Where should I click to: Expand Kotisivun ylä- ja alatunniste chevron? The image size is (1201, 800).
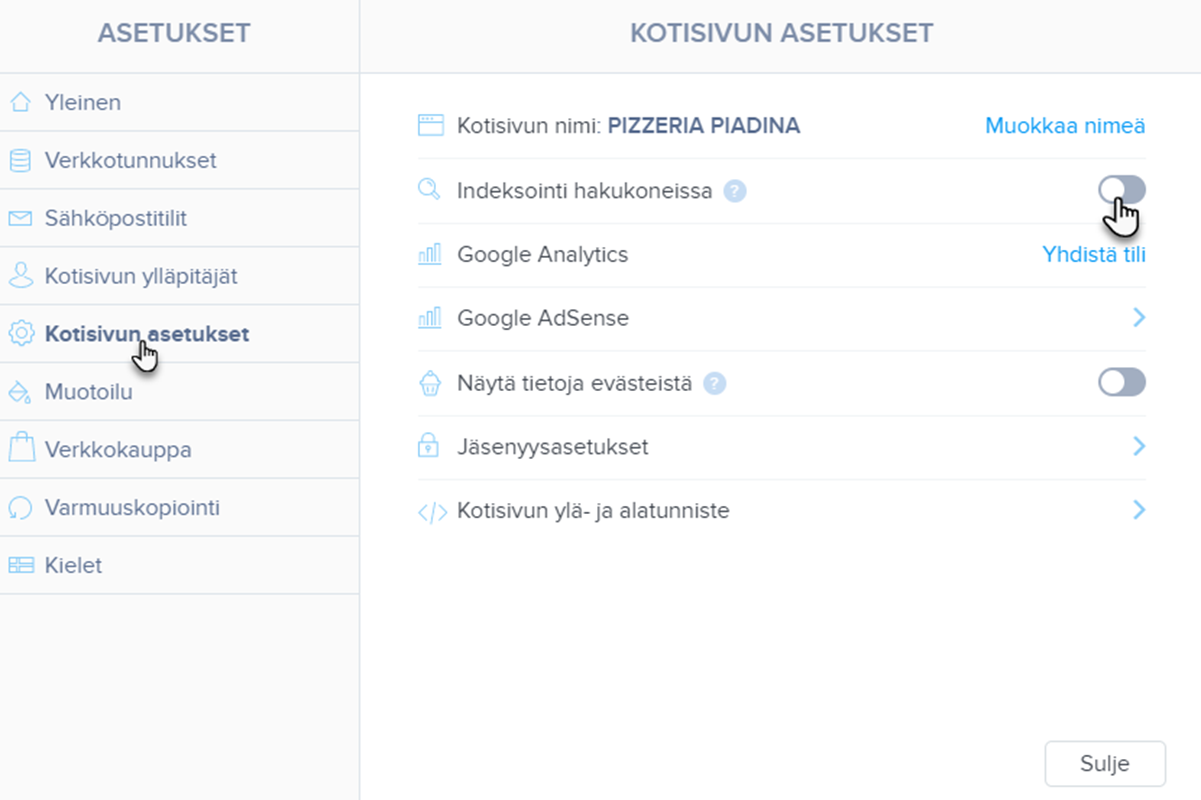1138,510
